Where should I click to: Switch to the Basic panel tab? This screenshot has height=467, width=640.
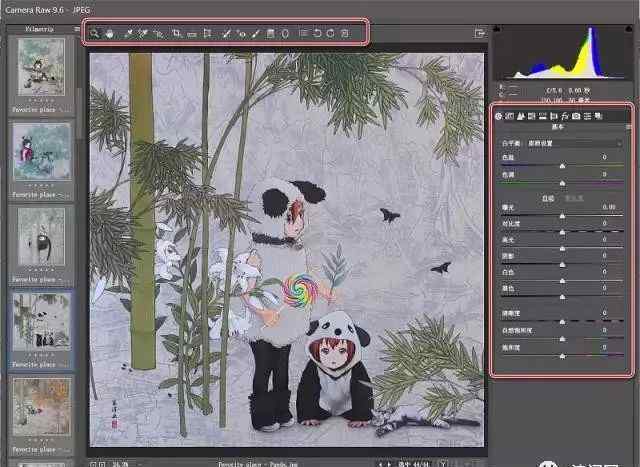click(x=498, y=116)
